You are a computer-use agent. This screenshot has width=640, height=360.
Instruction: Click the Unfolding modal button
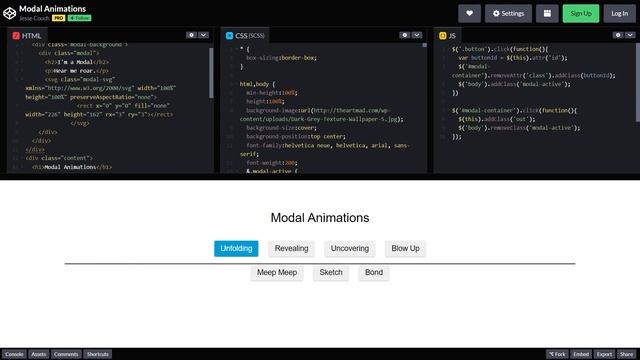click(x=236, y=249)
